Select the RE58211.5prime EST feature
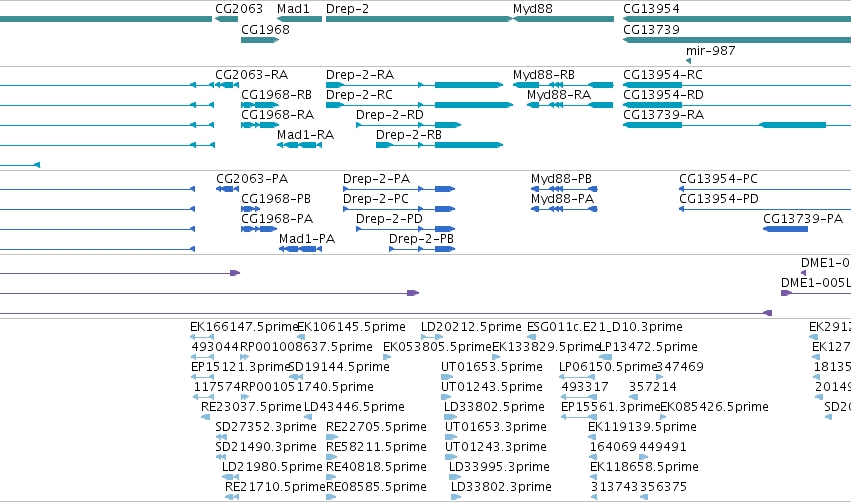This screenshot has height=502, width=851. point(332,457)
